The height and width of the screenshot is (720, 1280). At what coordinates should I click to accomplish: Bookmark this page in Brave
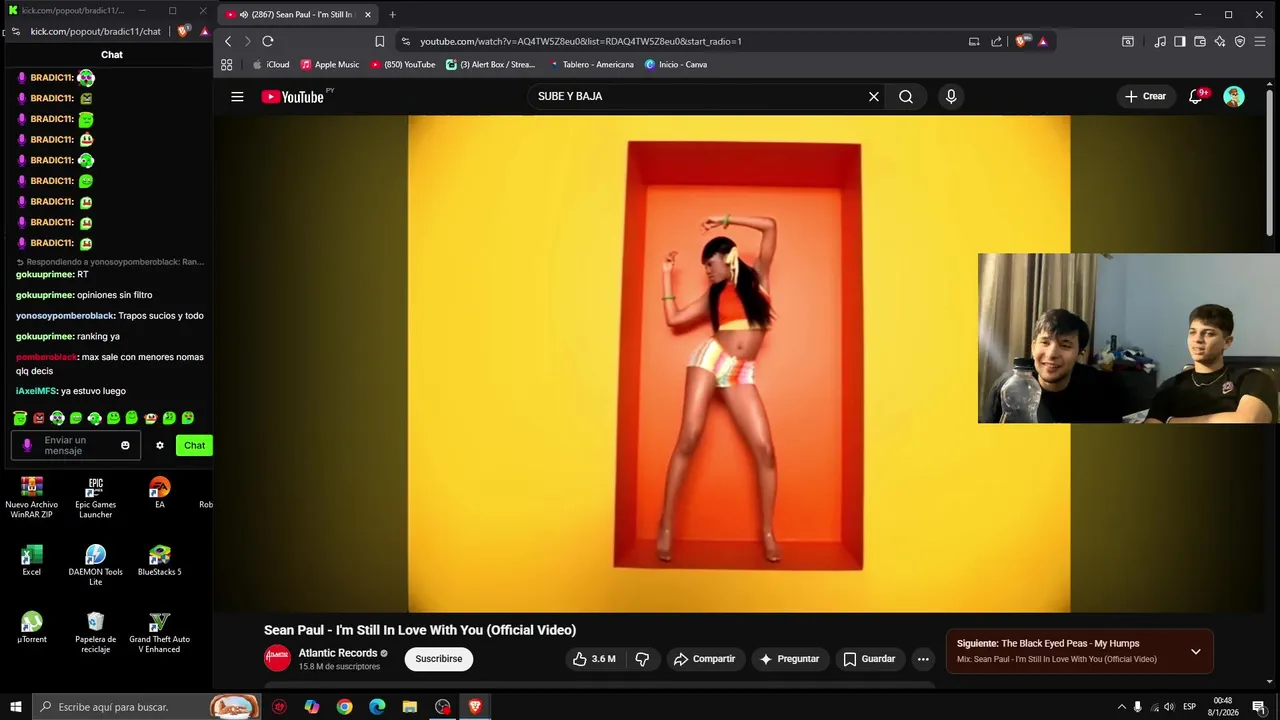[x=380, y=41]
